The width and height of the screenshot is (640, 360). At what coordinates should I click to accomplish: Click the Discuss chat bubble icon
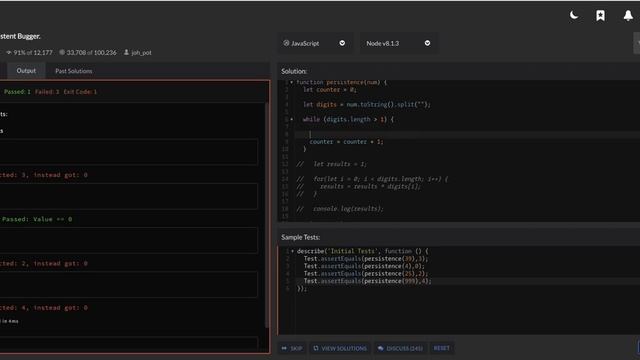coord(380,348)
